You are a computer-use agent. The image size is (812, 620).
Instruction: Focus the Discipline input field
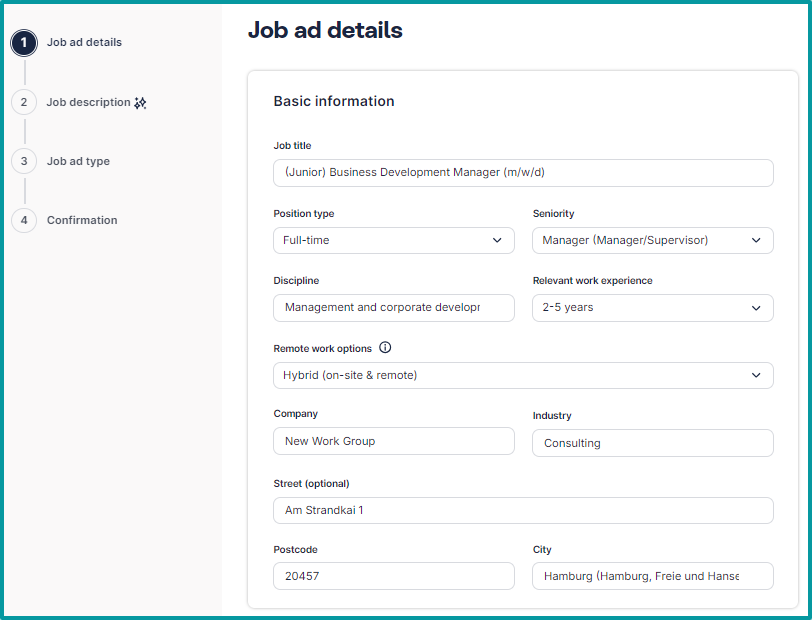coord(393,308)
